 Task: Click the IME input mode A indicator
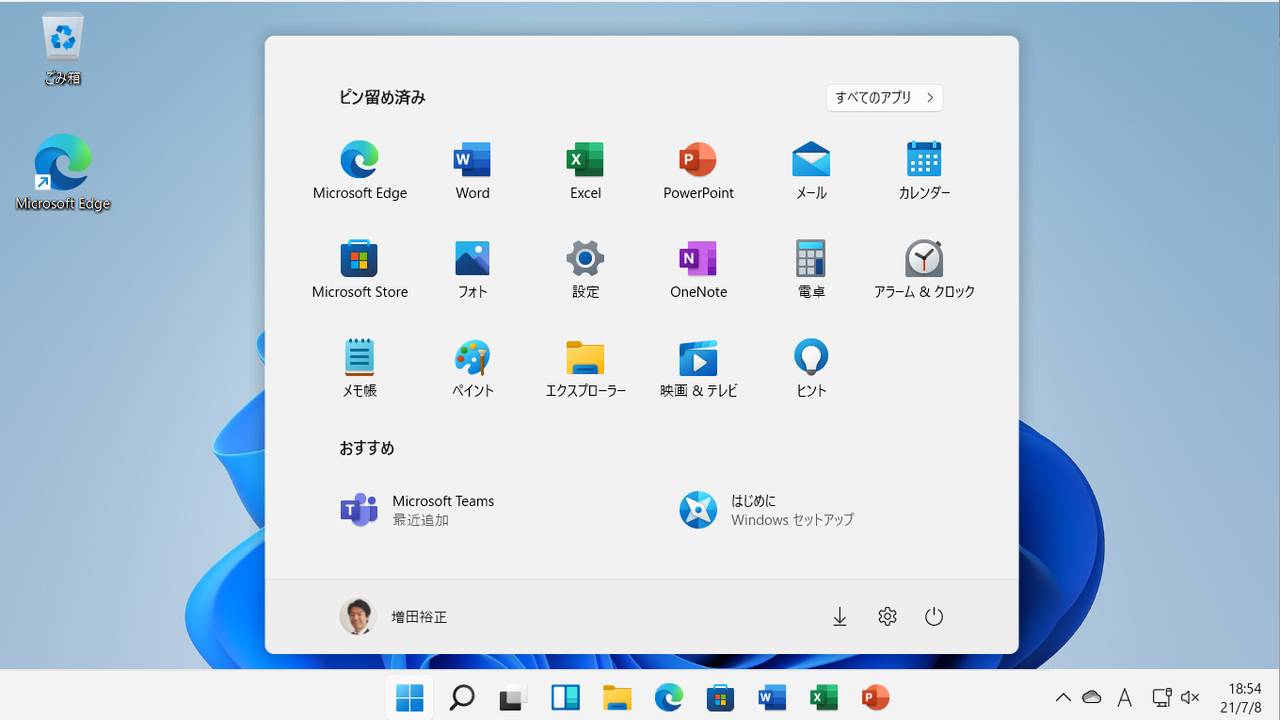click(x=1125, y=697)
